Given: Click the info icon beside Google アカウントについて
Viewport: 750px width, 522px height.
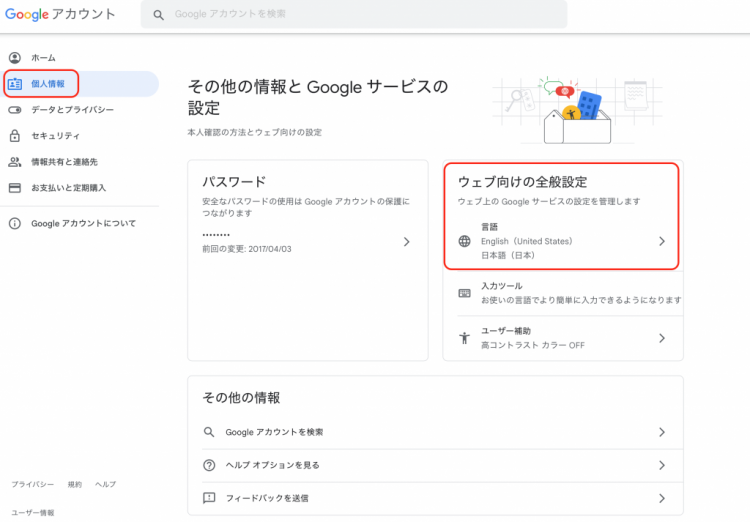Looking at the screenshot, I should click(x=15, y=223).
